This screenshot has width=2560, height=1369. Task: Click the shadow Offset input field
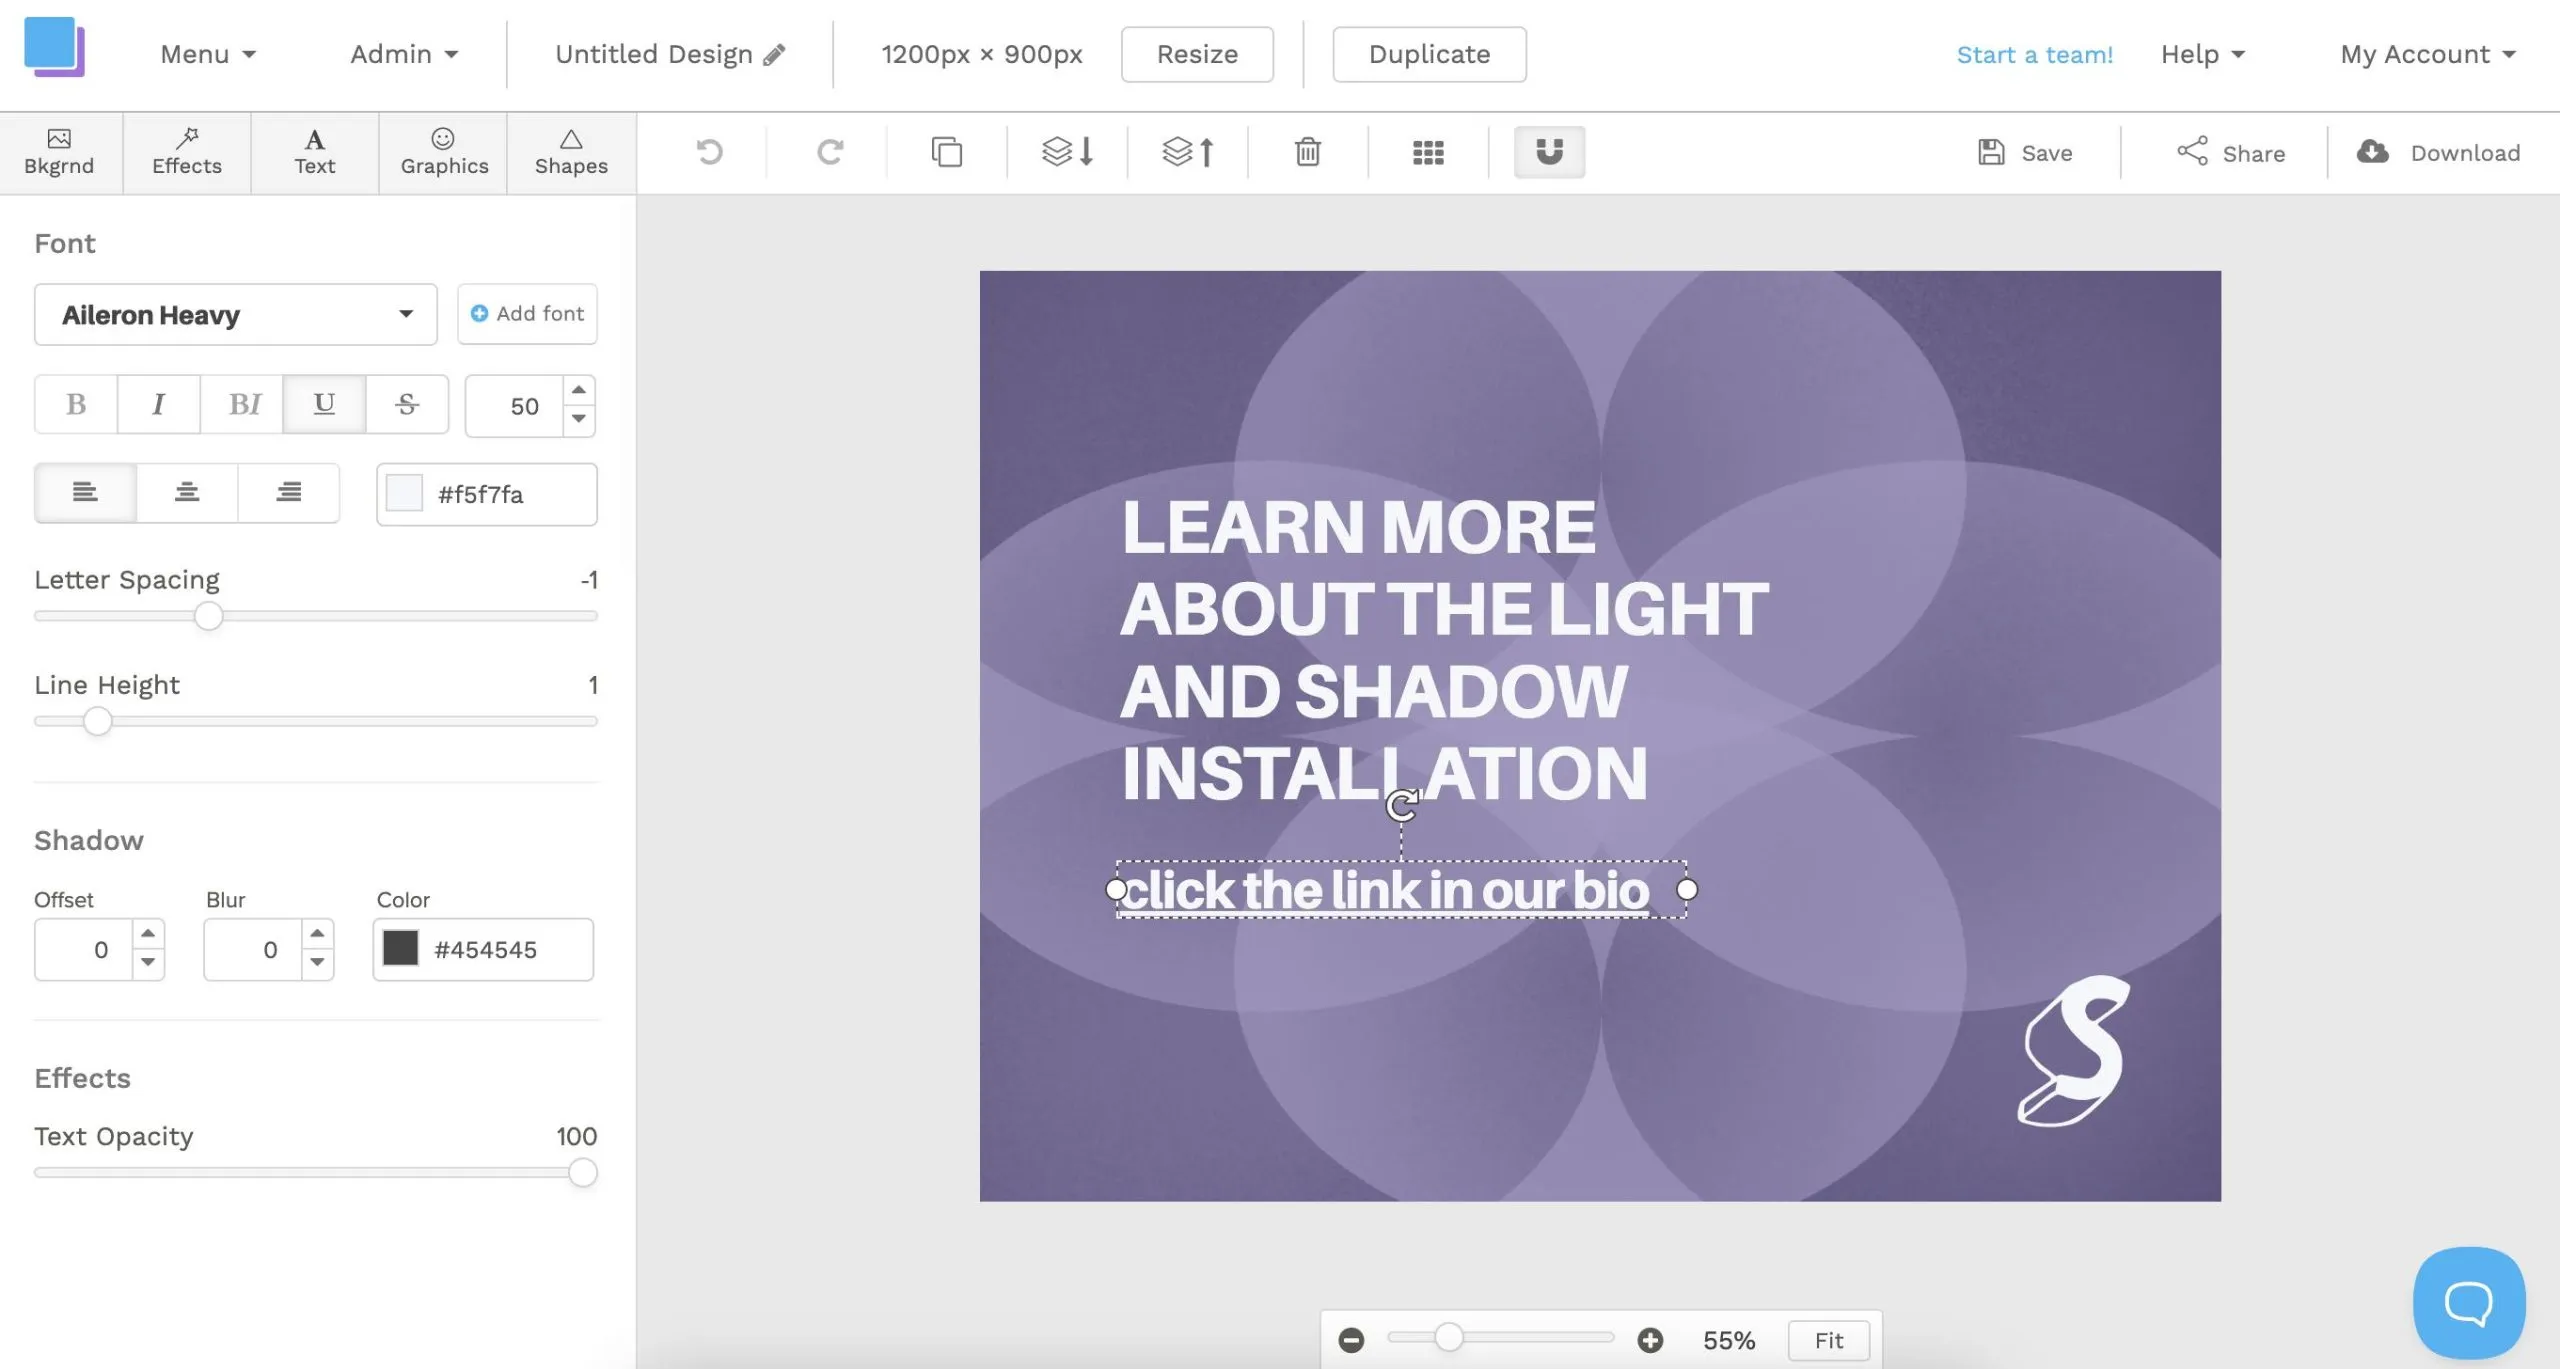(84, 949)
